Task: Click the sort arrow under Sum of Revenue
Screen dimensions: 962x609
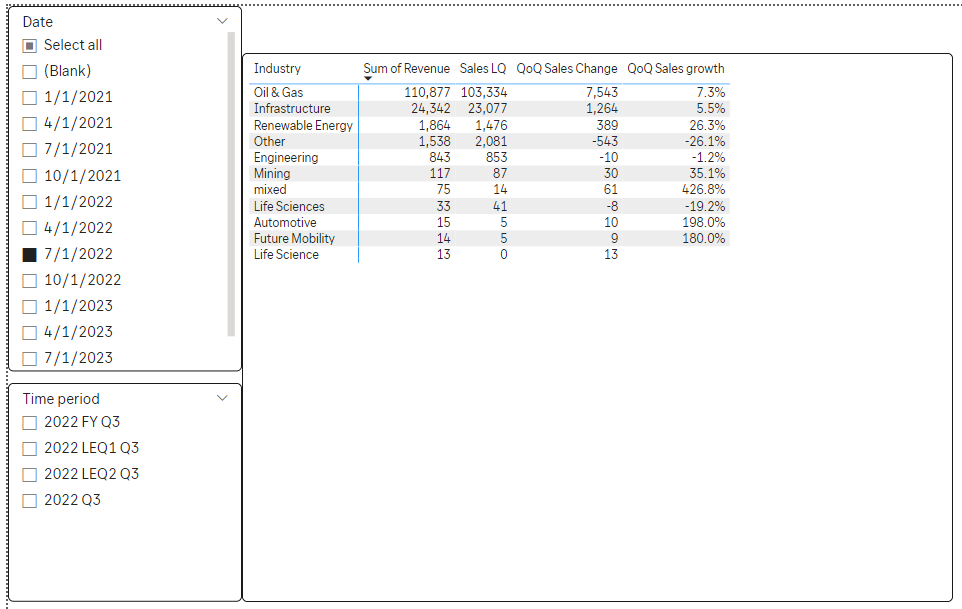Action: (x=368, y=79)
